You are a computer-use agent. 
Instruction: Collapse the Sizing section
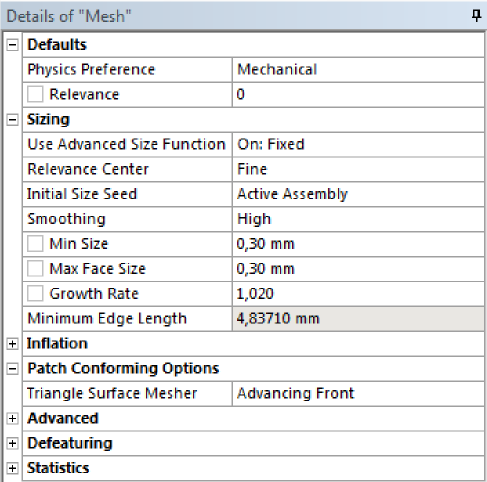click(12, 119)
